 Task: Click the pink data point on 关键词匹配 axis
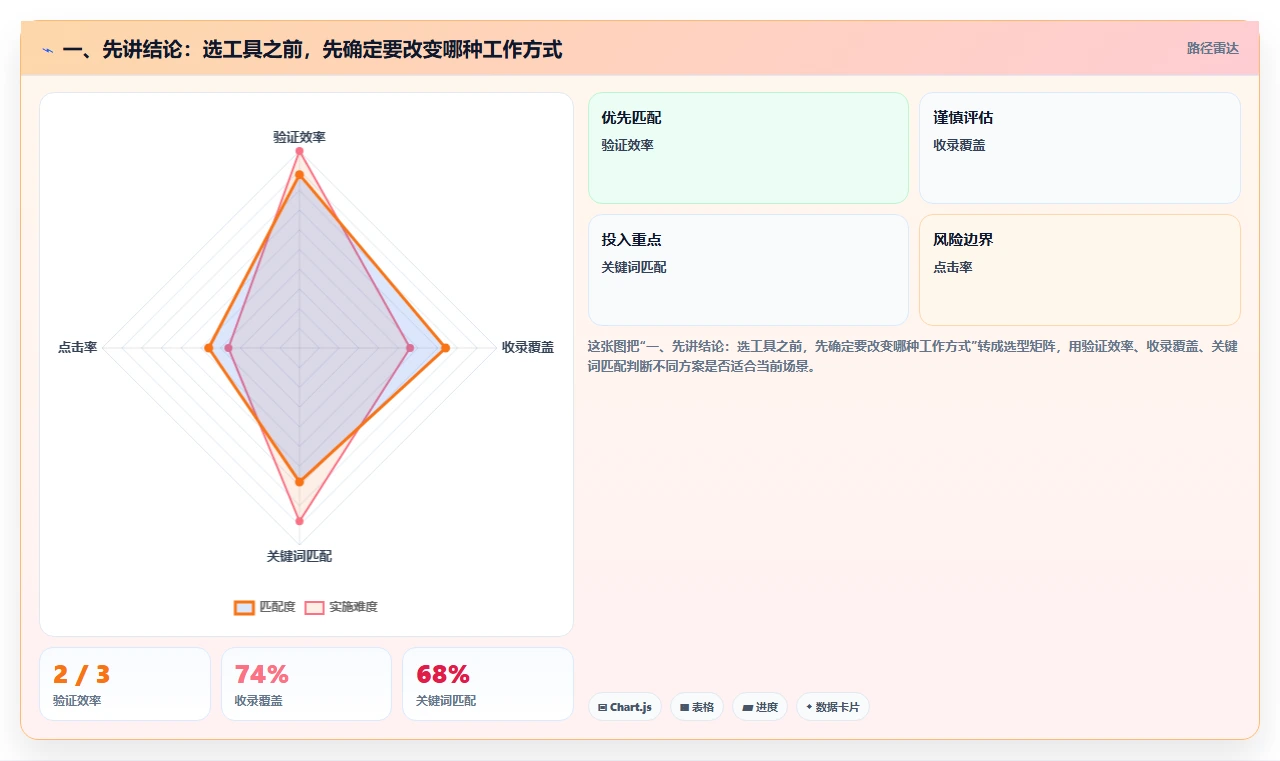point(299,521)
